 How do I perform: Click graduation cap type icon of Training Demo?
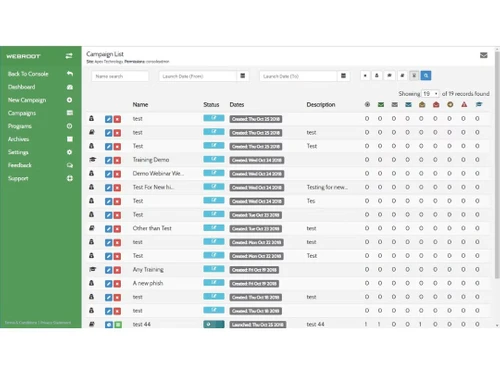coord(92,160)
